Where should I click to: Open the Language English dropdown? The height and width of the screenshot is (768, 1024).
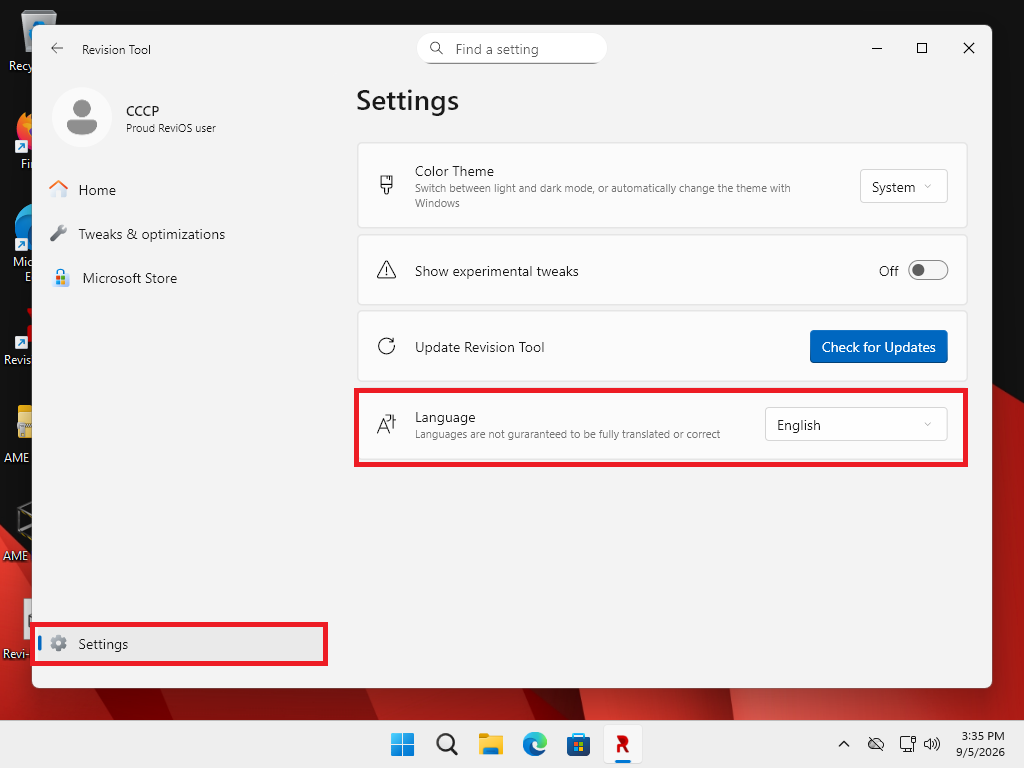click(856, 424)
